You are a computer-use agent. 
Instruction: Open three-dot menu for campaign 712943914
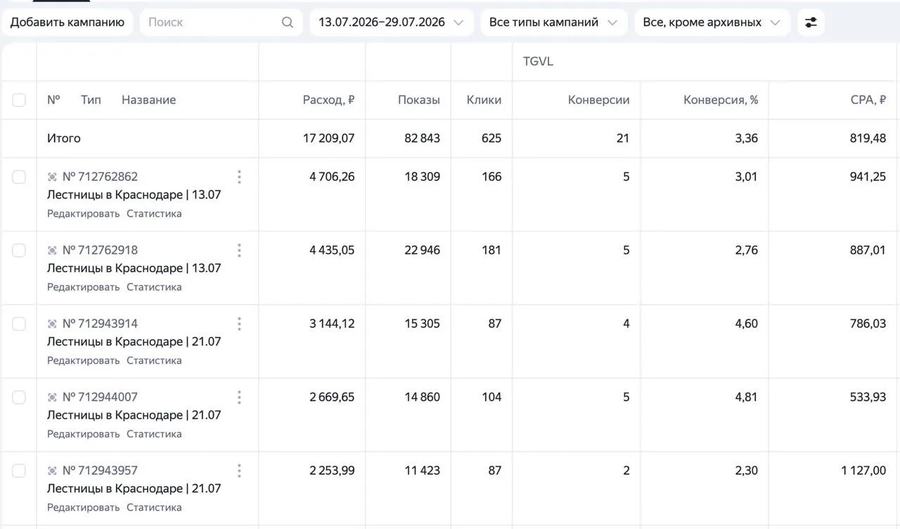click(239, 324)
